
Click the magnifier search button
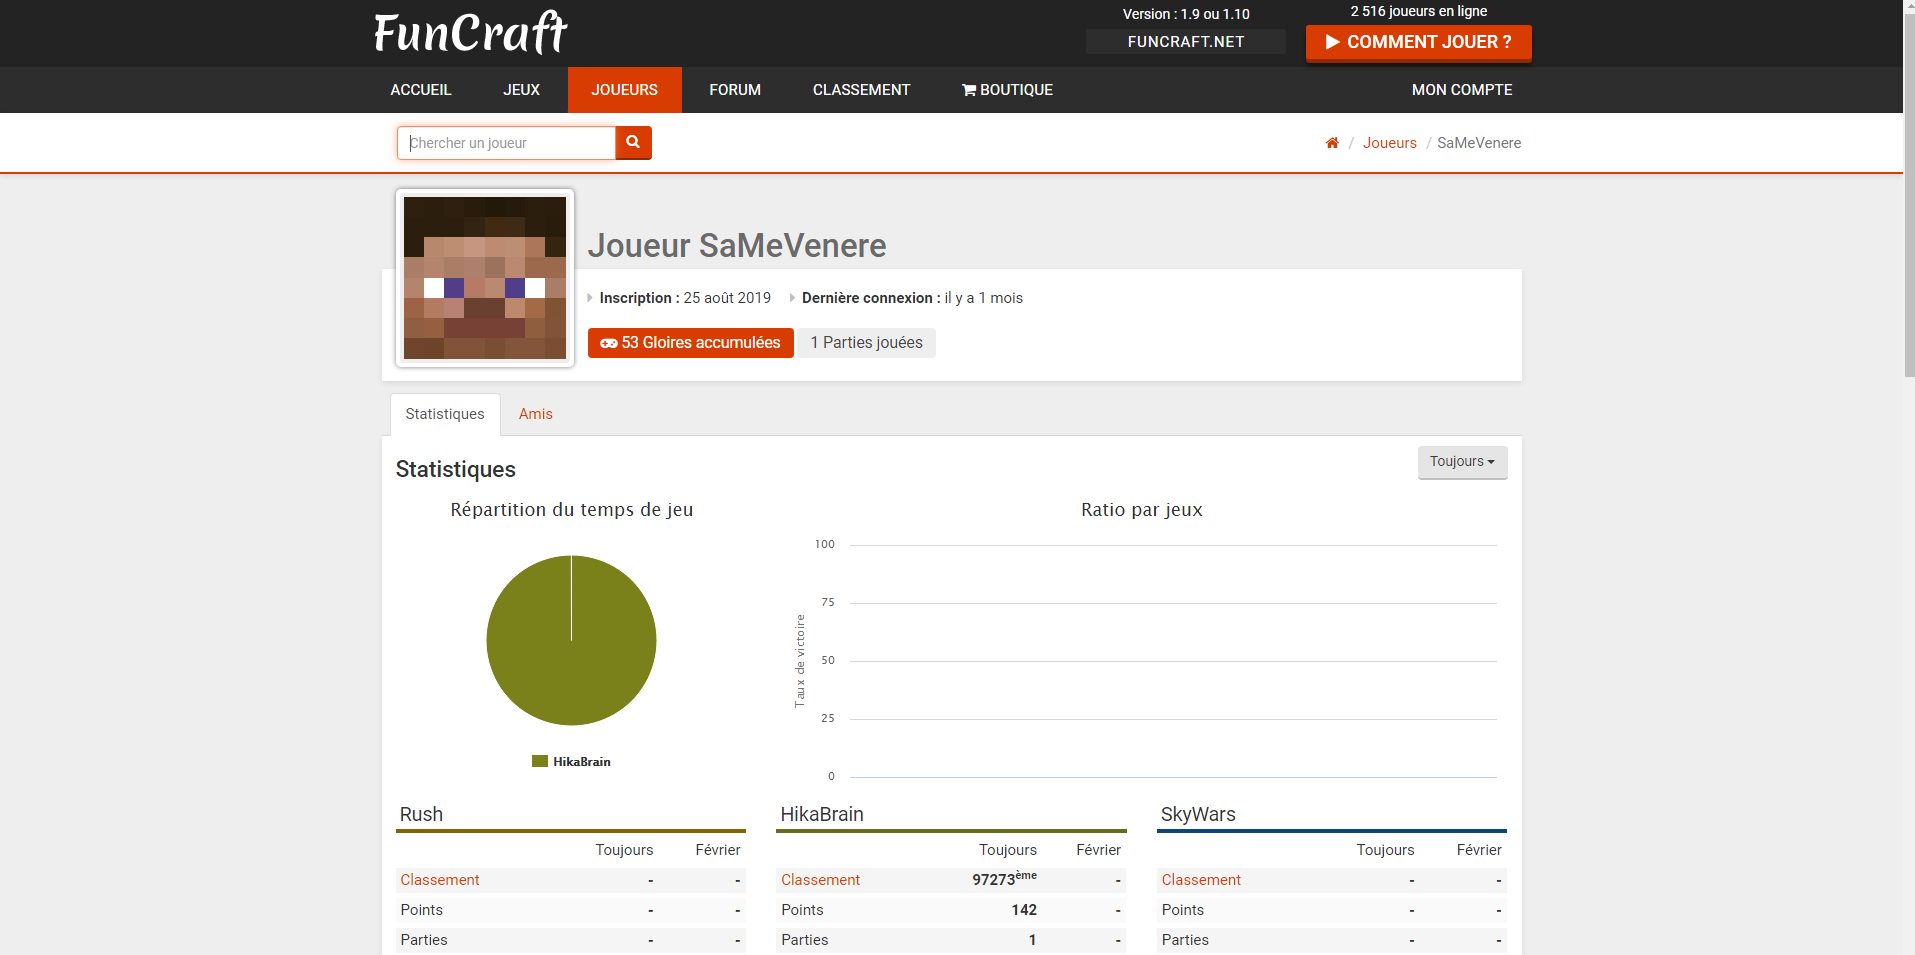633,143
